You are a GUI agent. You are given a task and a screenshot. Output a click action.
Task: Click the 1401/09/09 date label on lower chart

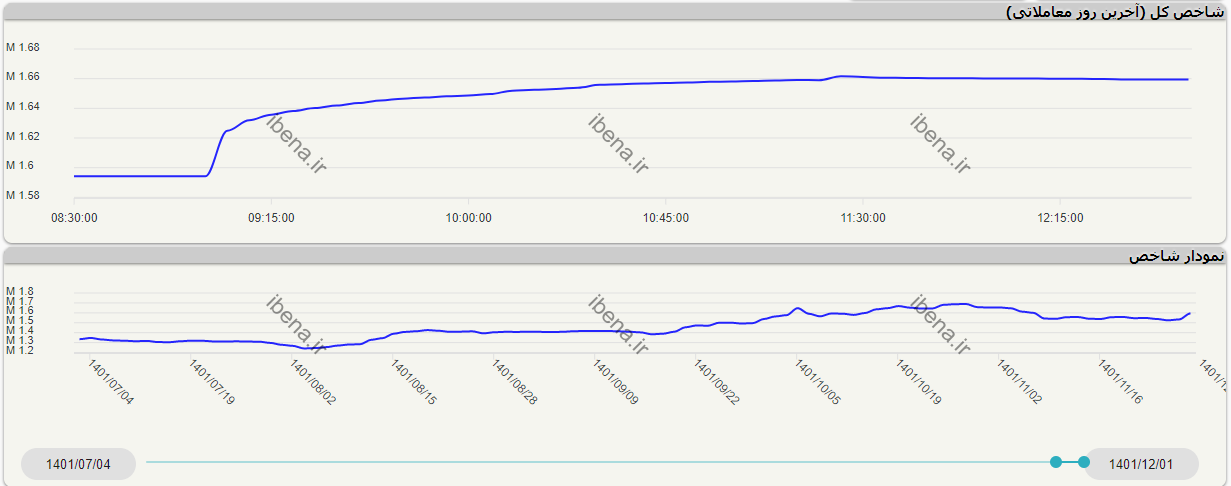coord(616,383)
